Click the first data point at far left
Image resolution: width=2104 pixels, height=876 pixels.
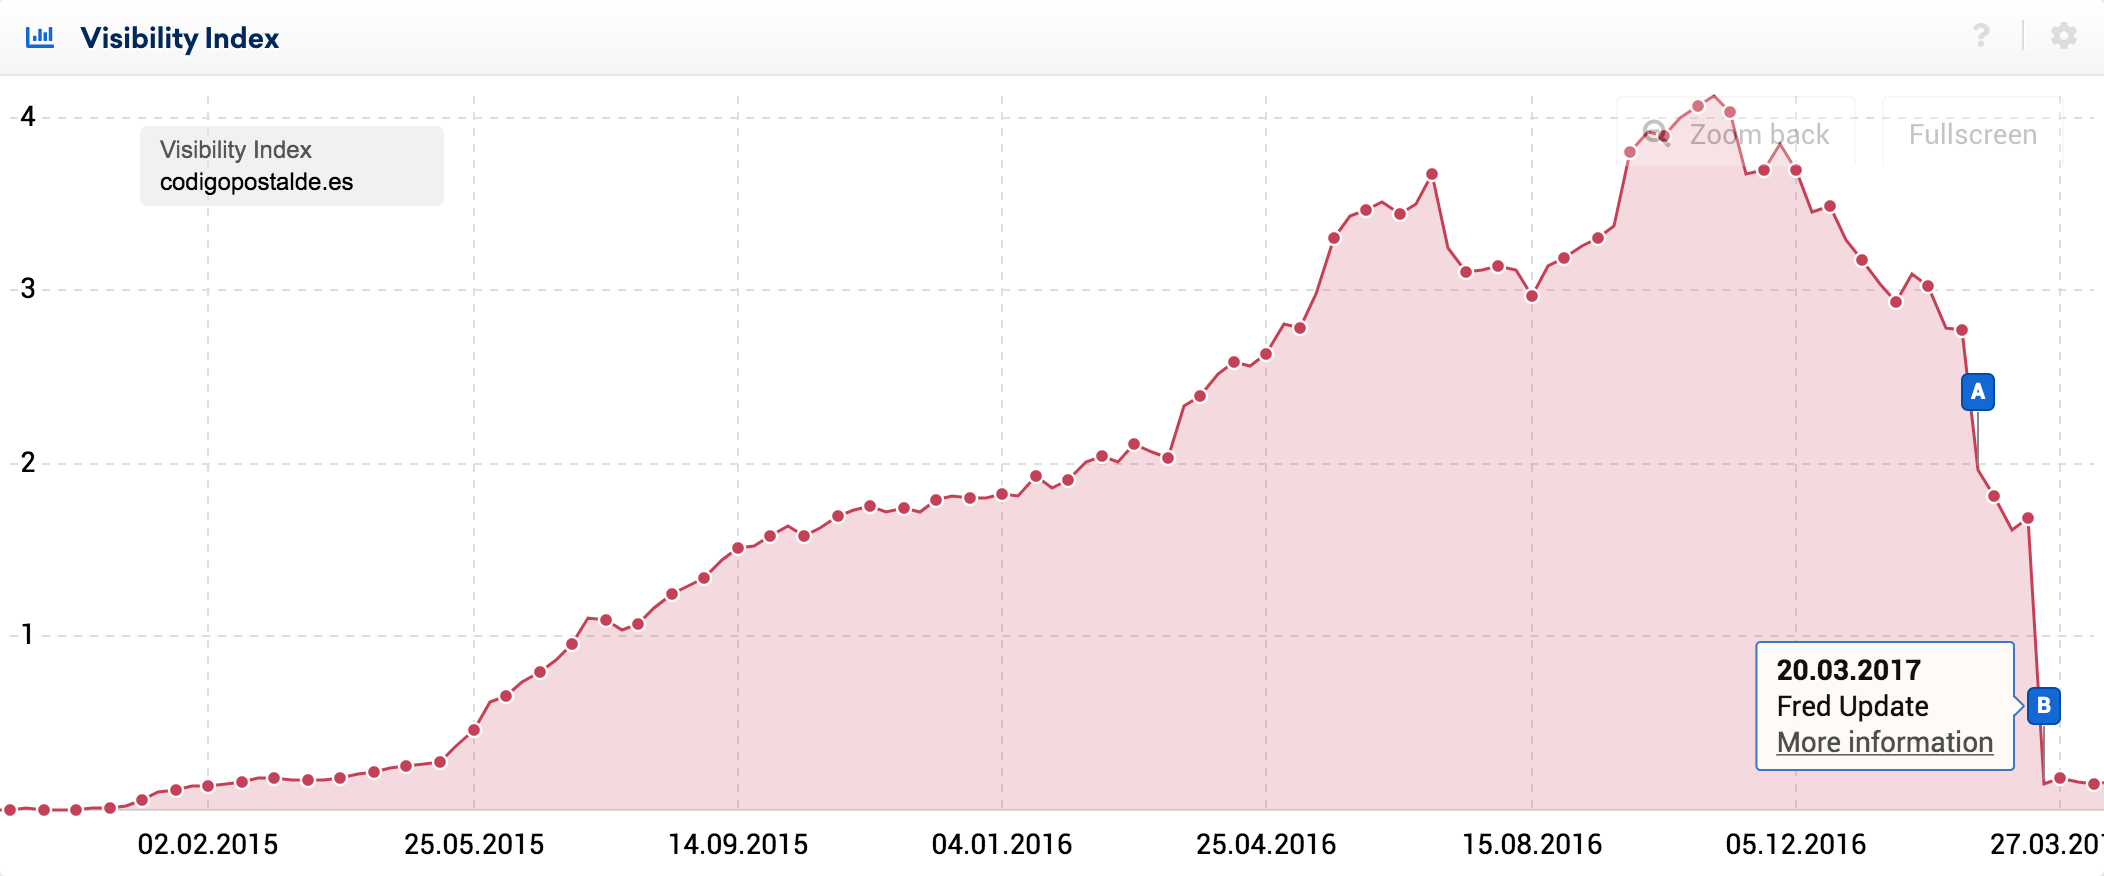[10, 809]
